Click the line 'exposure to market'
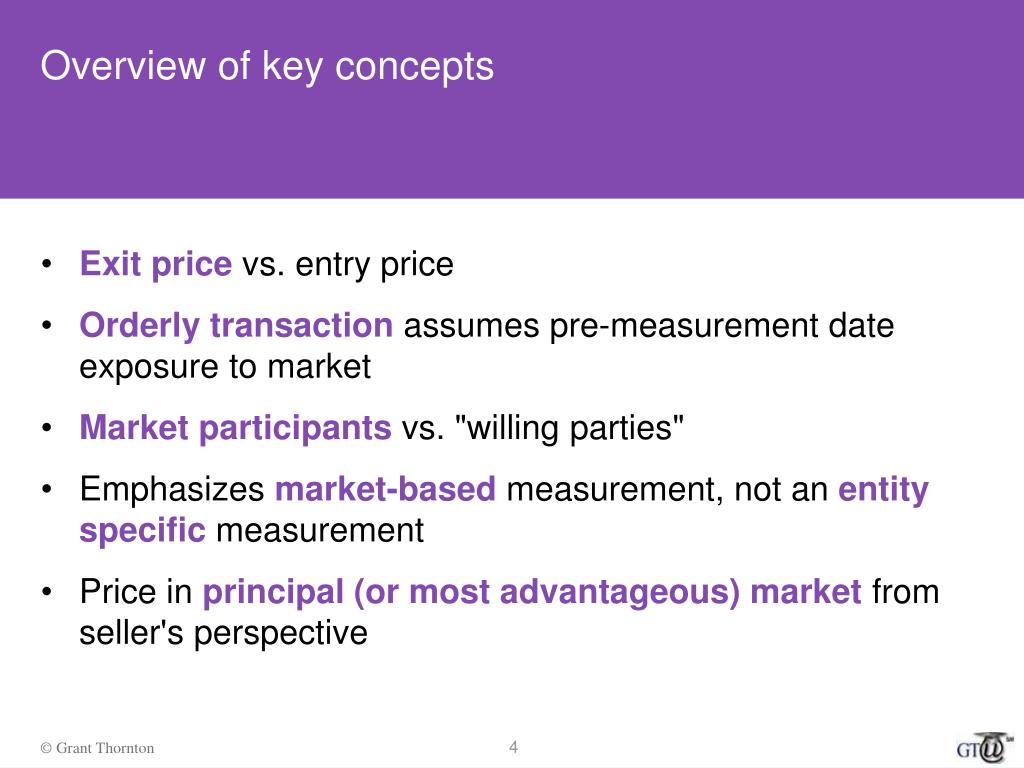 pos(225,366)
